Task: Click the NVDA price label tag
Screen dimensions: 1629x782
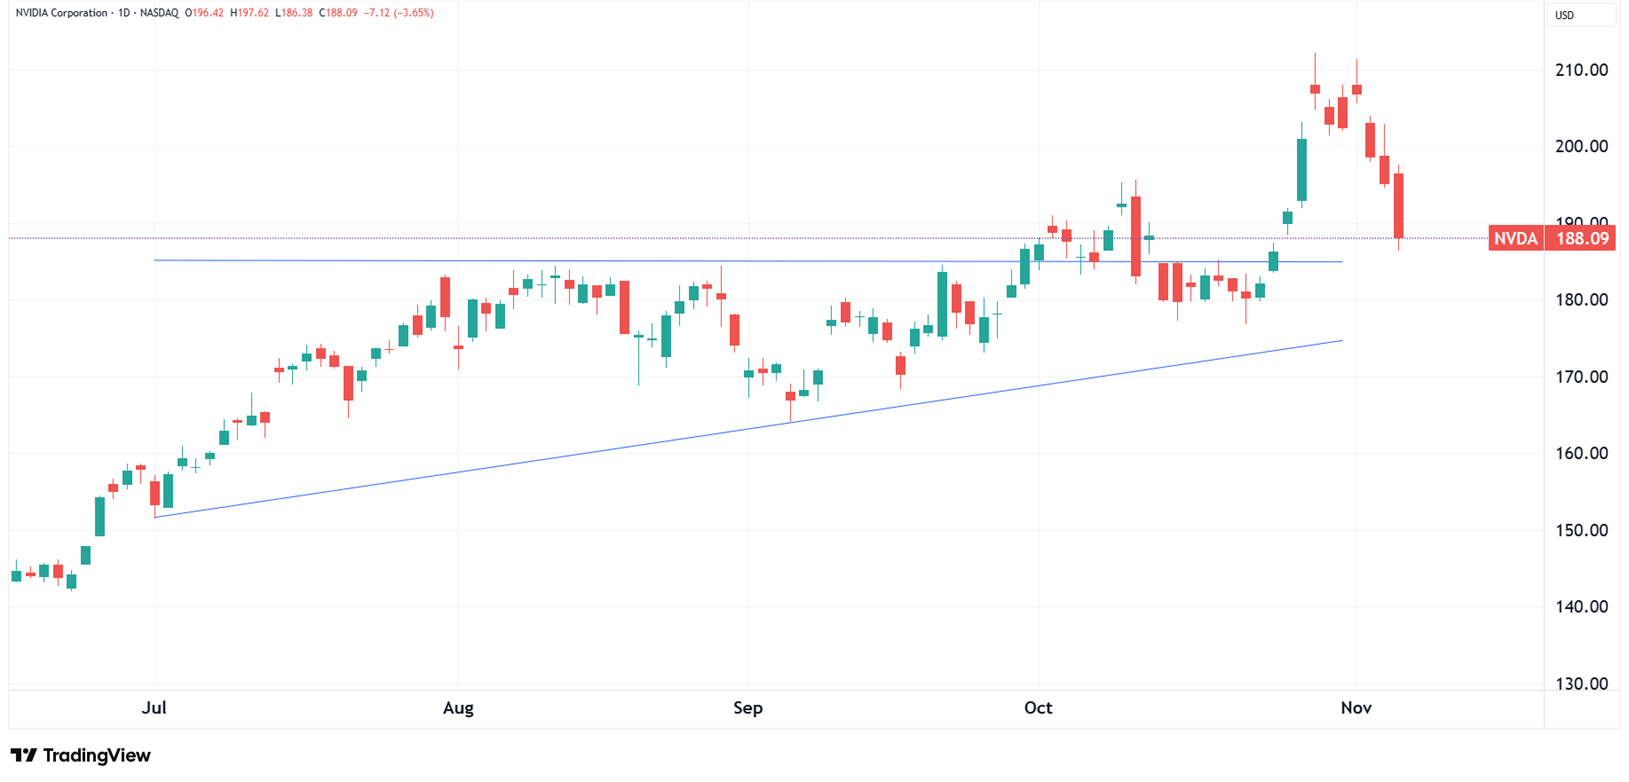Action: pos(1516,238)
